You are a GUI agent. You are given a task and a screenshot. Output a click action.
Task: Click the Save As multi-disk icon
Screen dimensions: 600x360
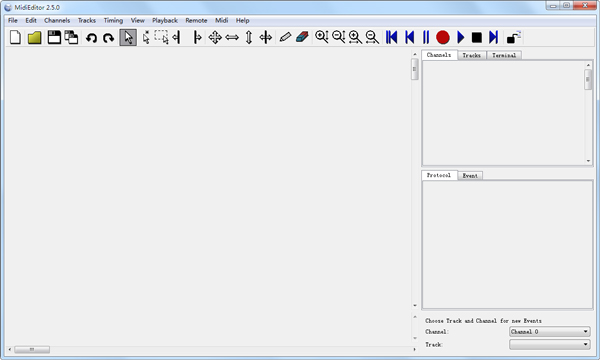point(71,37)
